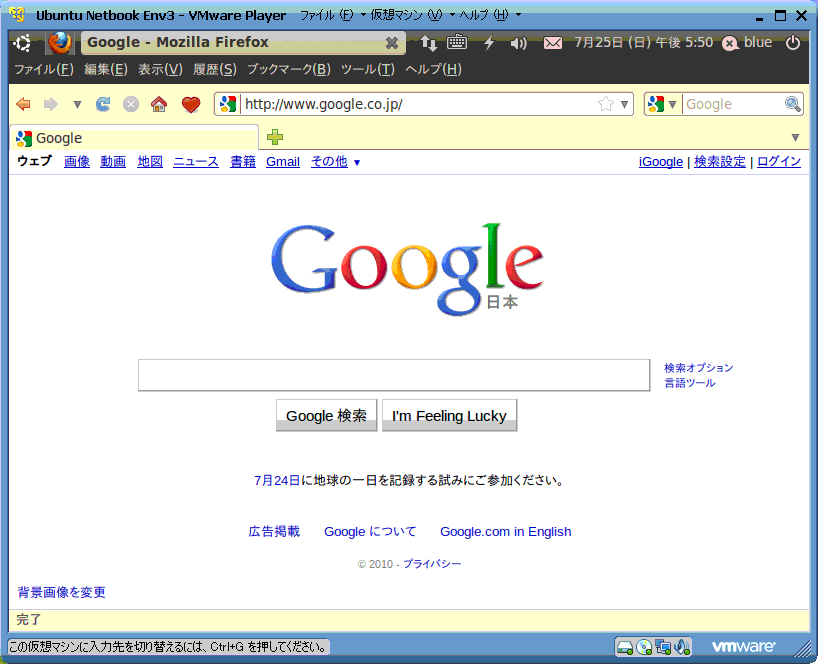Click the keyboard indicator icon

click(x=457, y=42)
